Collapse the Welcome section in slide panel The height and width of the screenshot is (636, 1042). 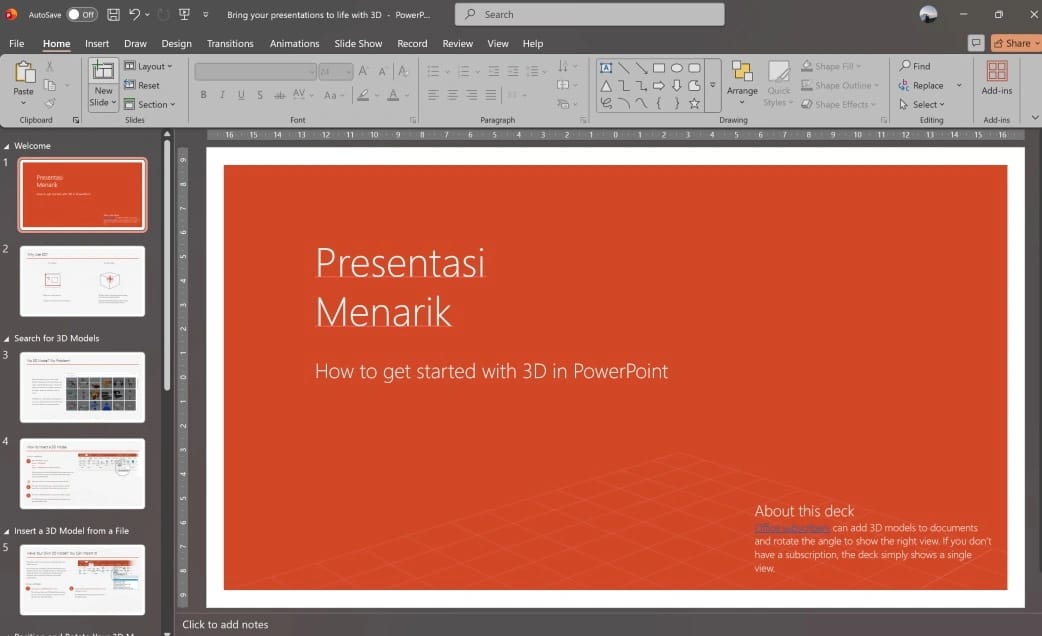coord(8,145)
